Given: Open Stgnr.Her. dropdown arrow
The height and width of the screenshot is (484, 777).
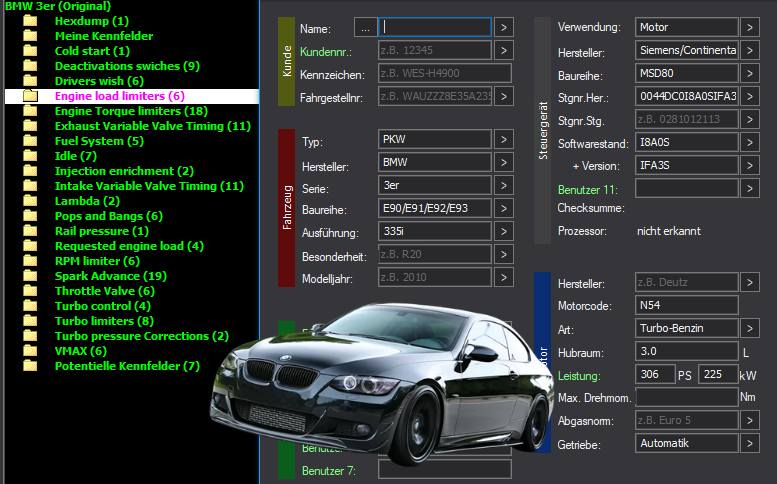Looking at the screenshot, I should coord(750,96).
